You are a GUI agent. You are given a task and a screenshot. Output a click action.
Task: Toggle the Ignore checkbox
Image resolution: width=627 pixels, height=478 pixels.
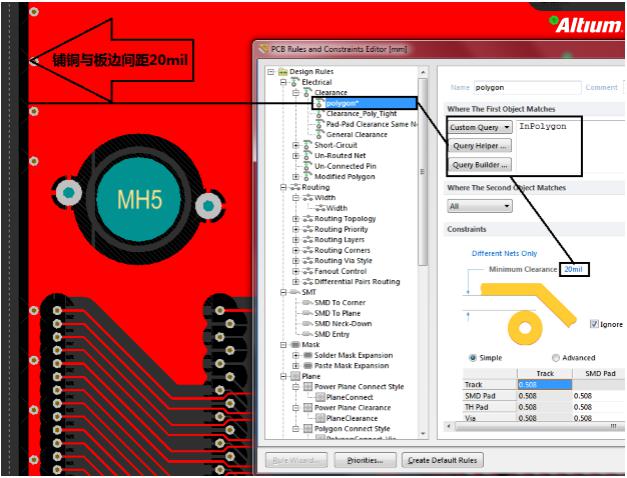tap(594, 324)
